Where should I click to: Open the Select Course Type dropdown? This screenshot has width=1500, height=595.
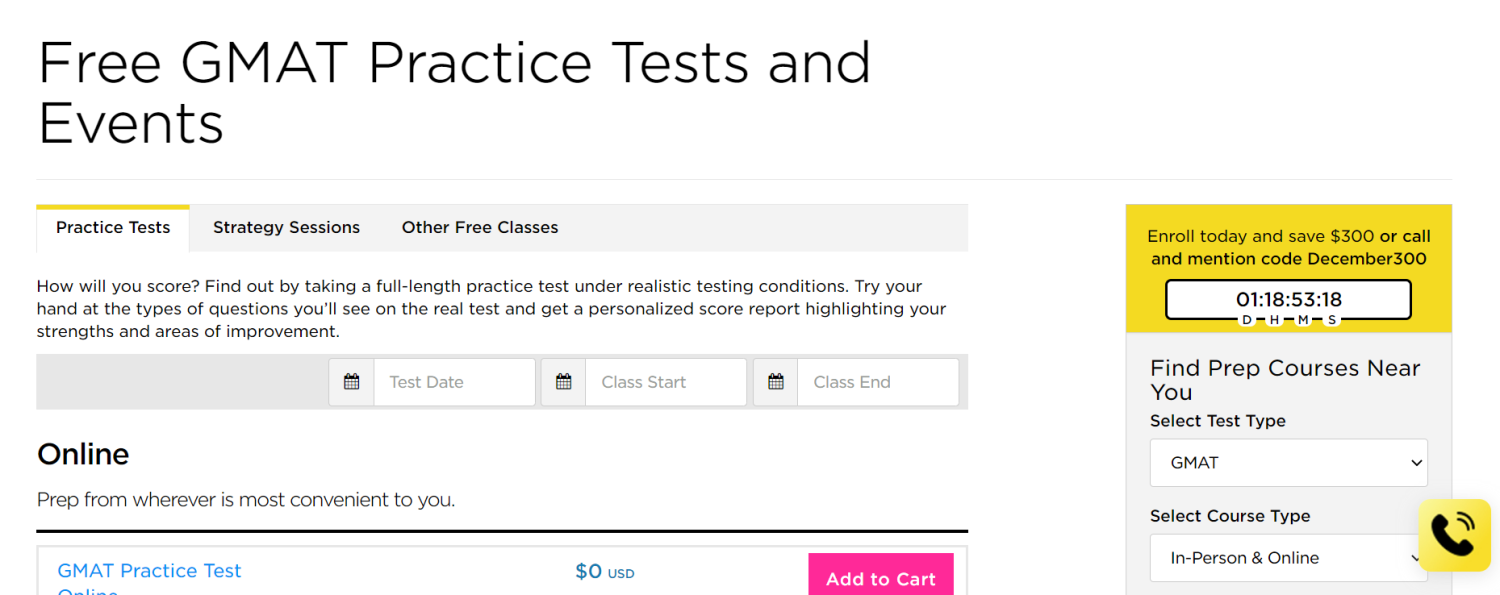(x=1288, y=558)
